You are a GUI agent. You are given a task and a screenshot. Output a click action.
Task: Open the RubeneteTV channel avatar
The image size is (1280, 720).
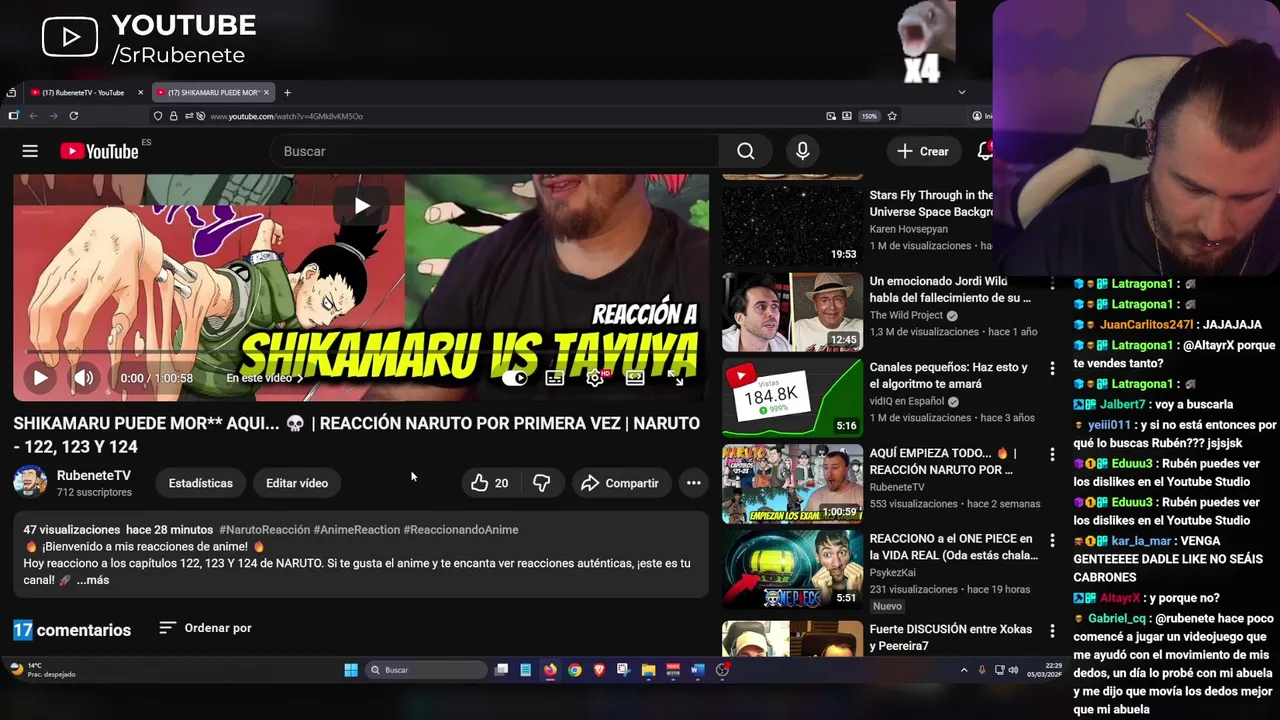(x=30, y=482)
